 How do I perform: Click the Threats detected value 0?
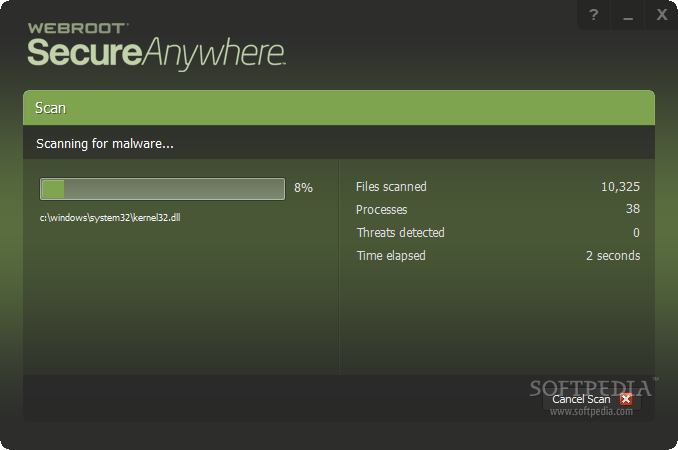click(x=636, y=233)
